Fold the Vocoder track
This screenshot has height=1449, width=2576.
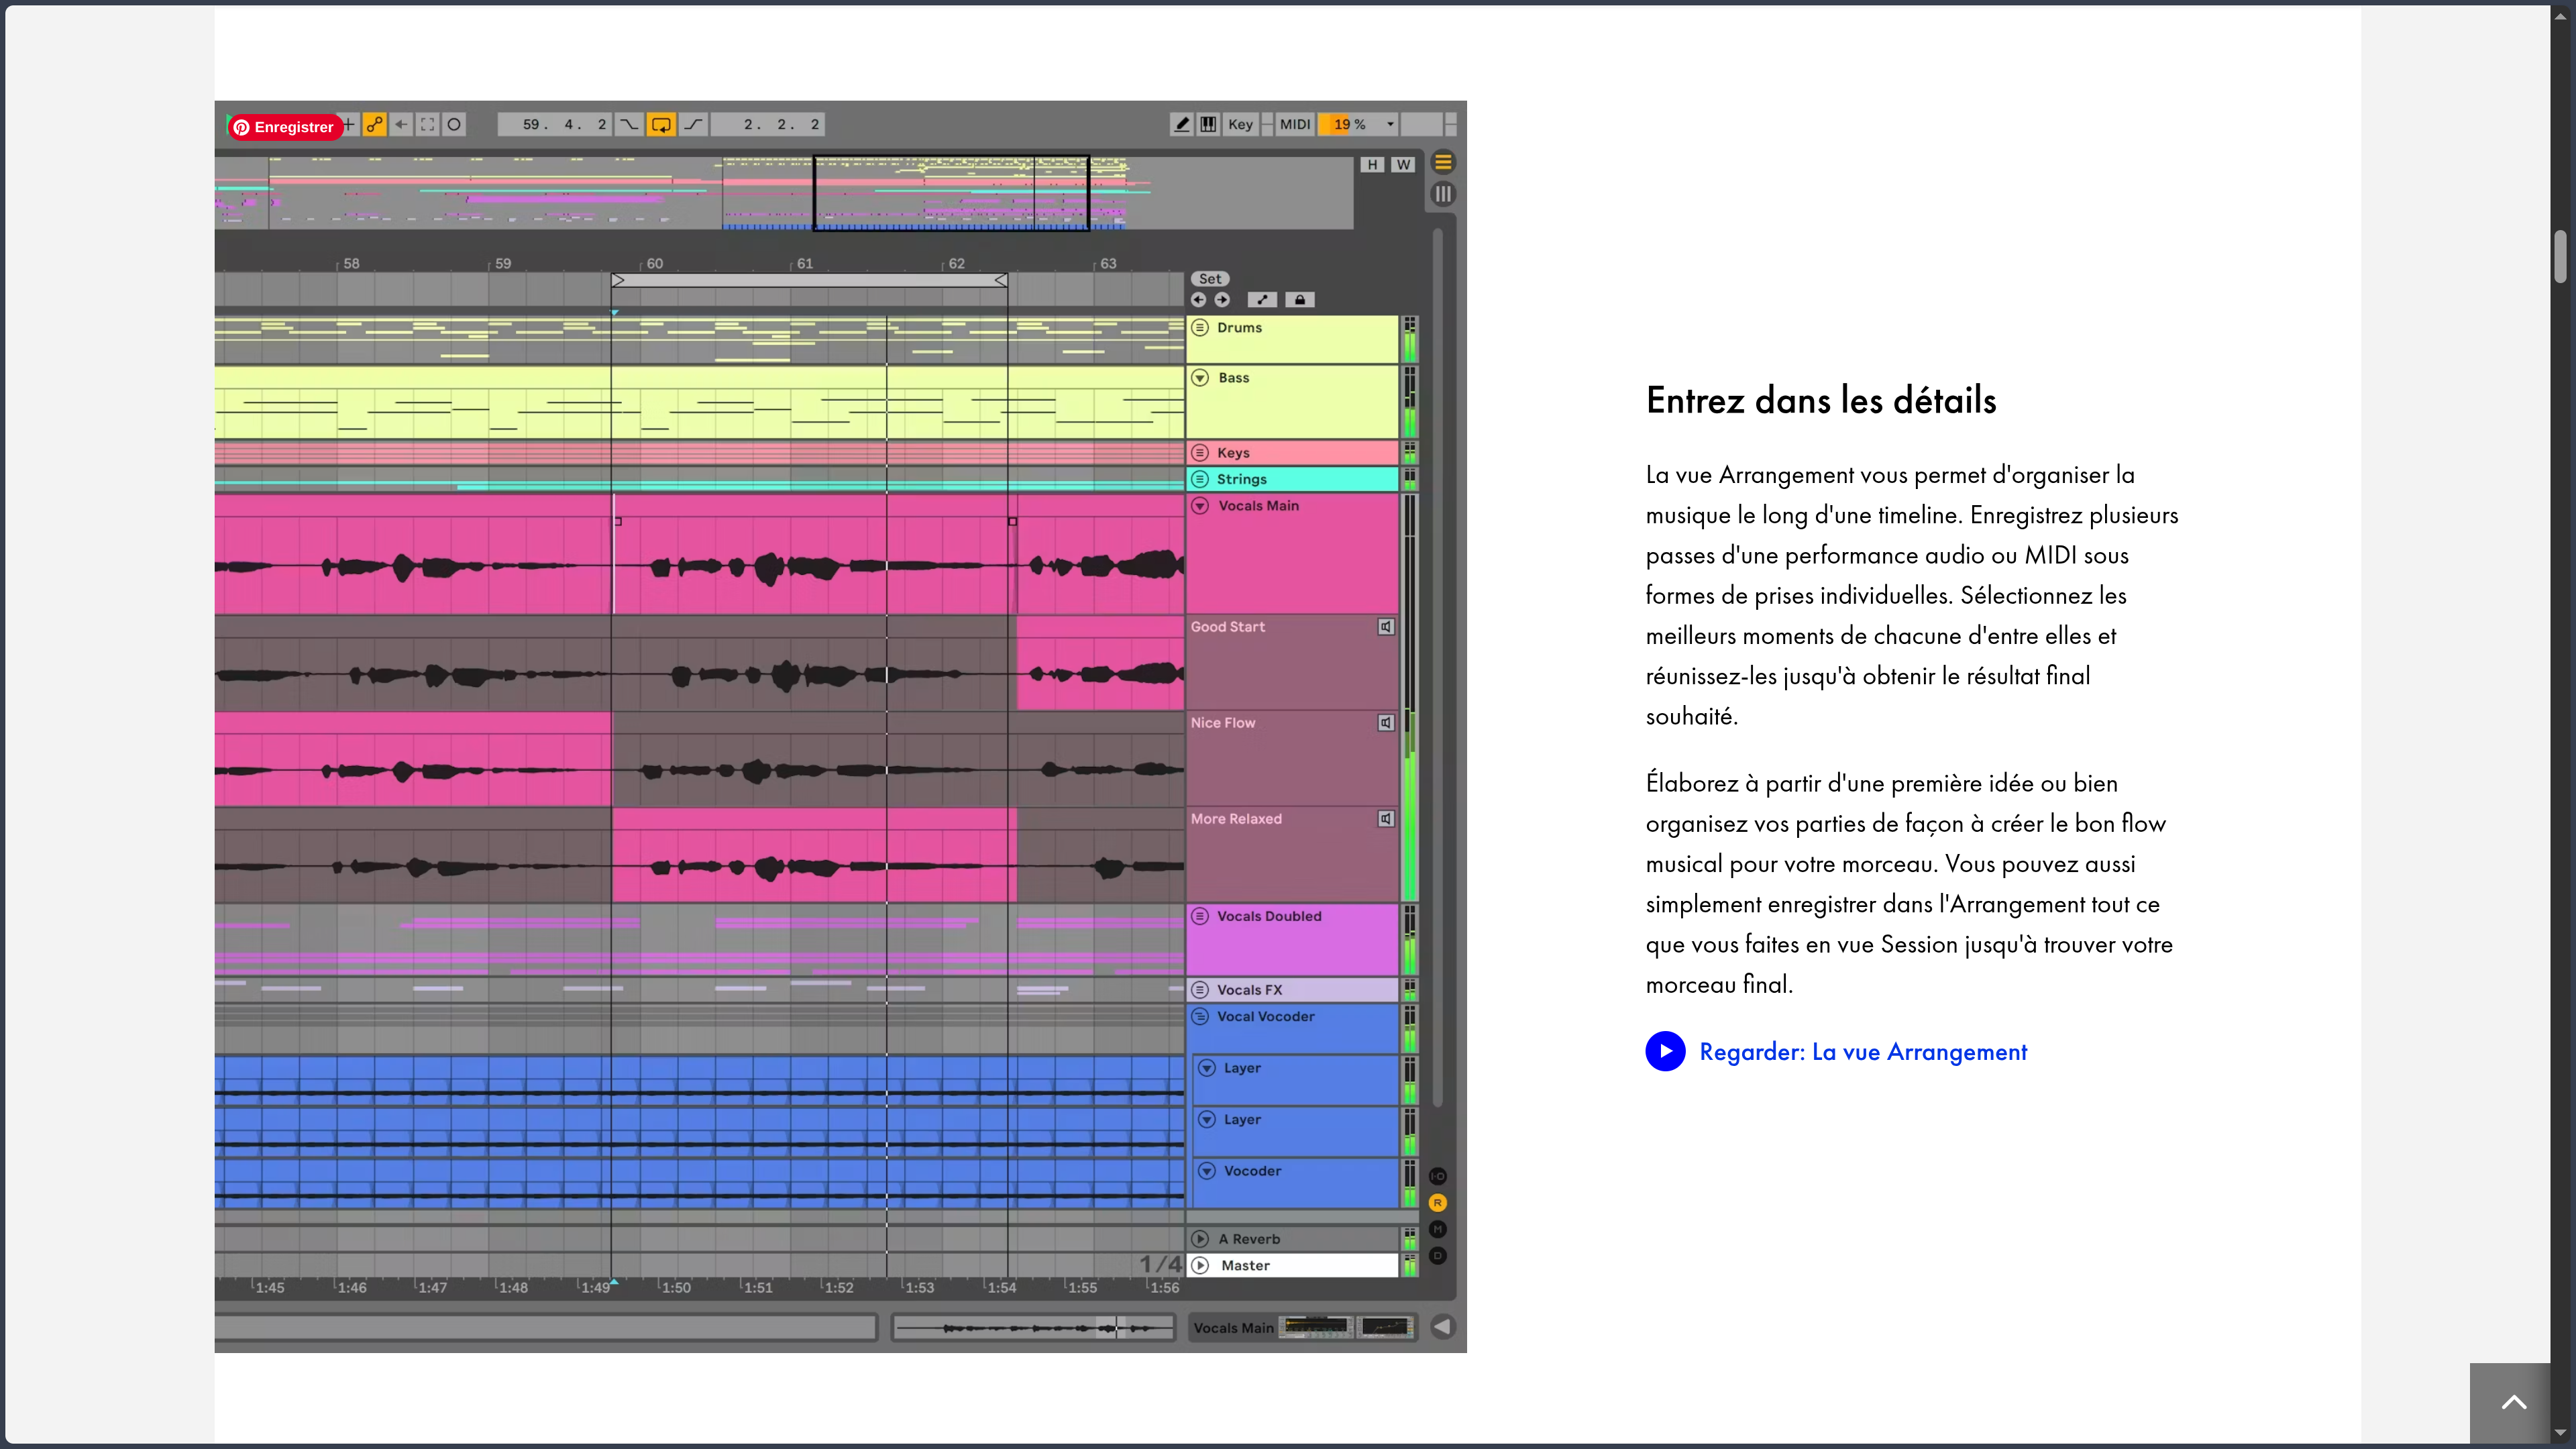pyautogui.click(x=1207, y=1171)
